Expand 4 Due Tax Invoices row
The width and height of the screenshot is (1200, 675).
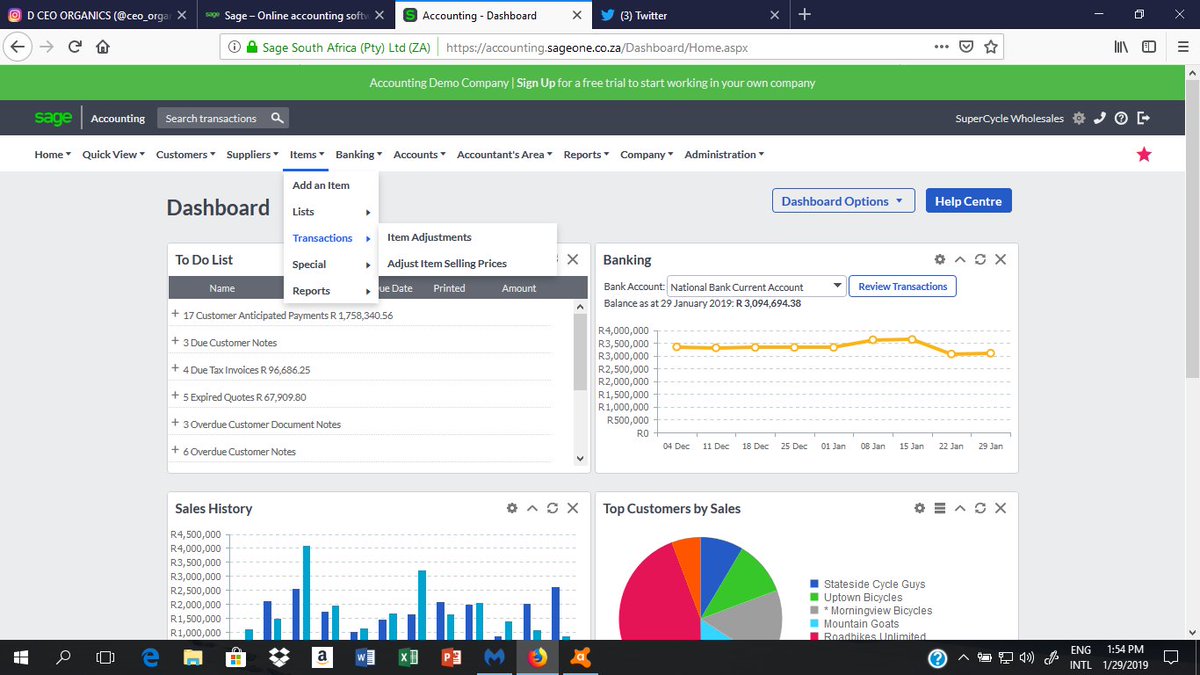tap(175, 369)
